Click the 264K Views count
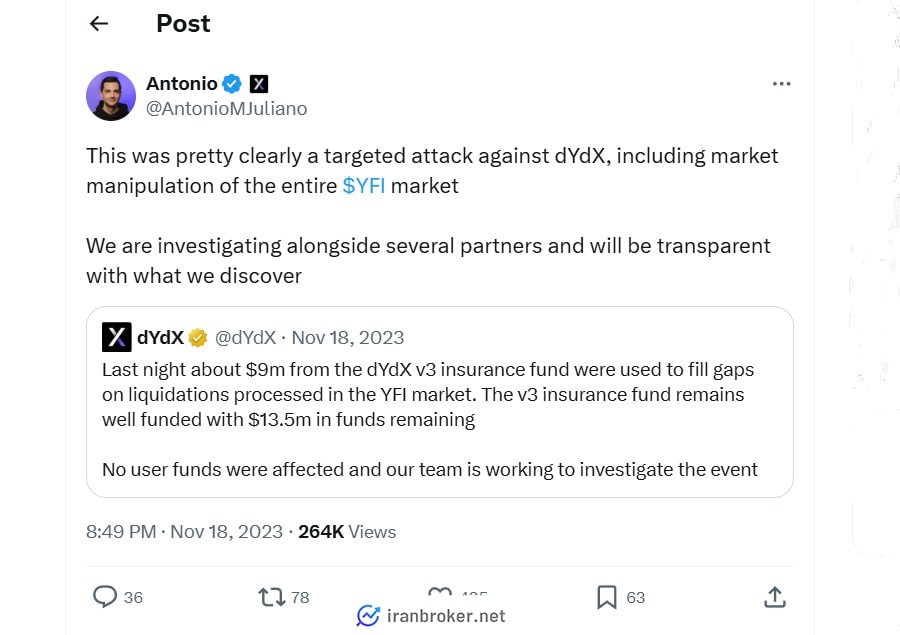 pos(347,532)
